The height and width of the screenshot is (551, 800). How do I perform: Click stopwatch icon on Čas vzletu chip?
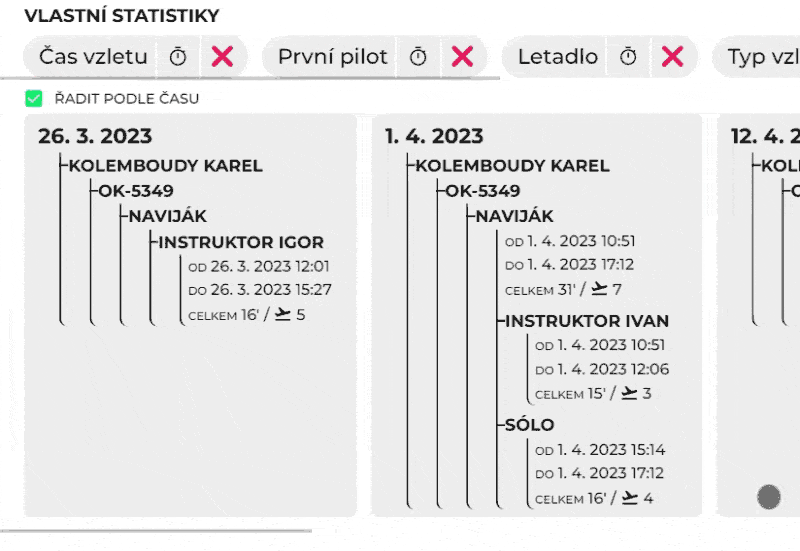click(178, 57)
